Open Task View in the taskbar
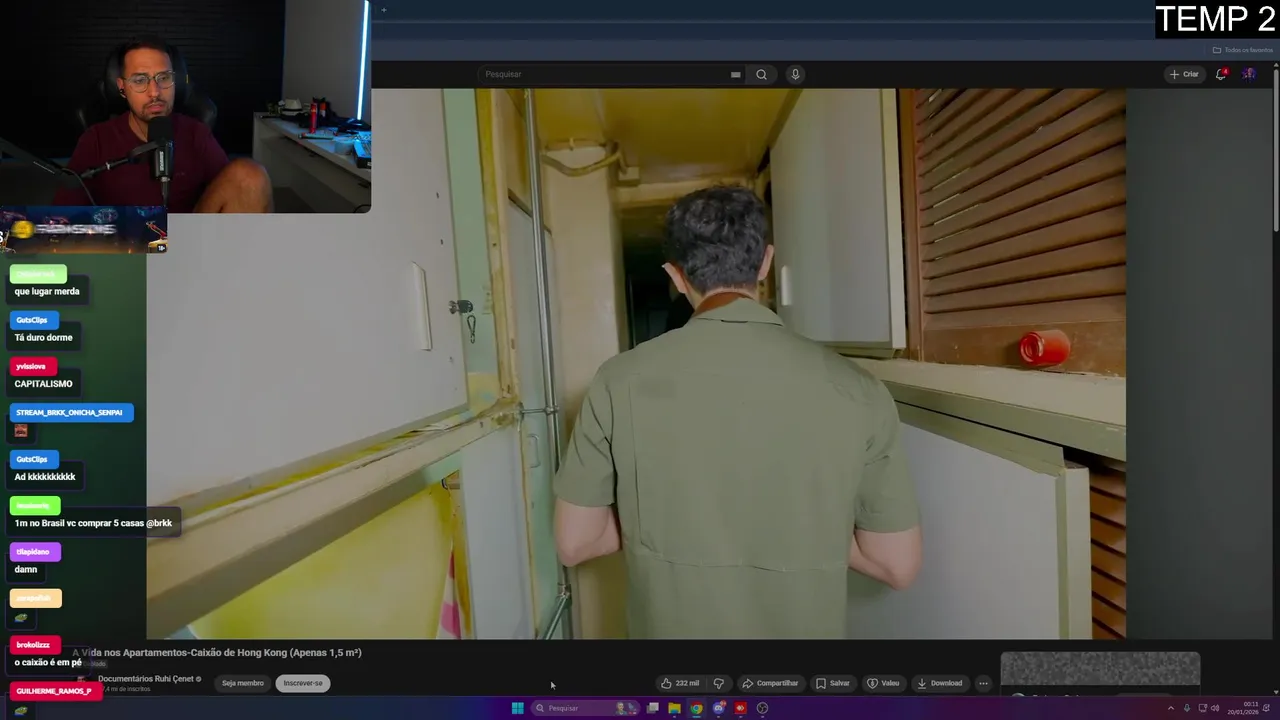 click(652, 708)
